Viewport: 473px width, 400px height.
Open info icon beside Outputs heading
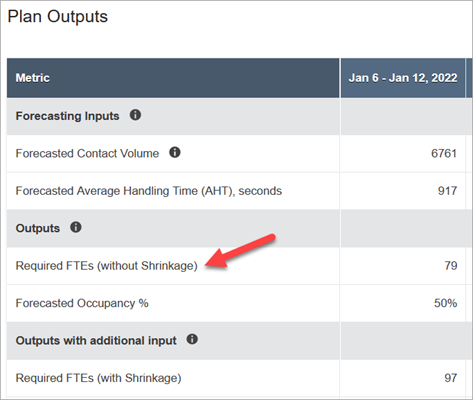[x=76, y=228]
